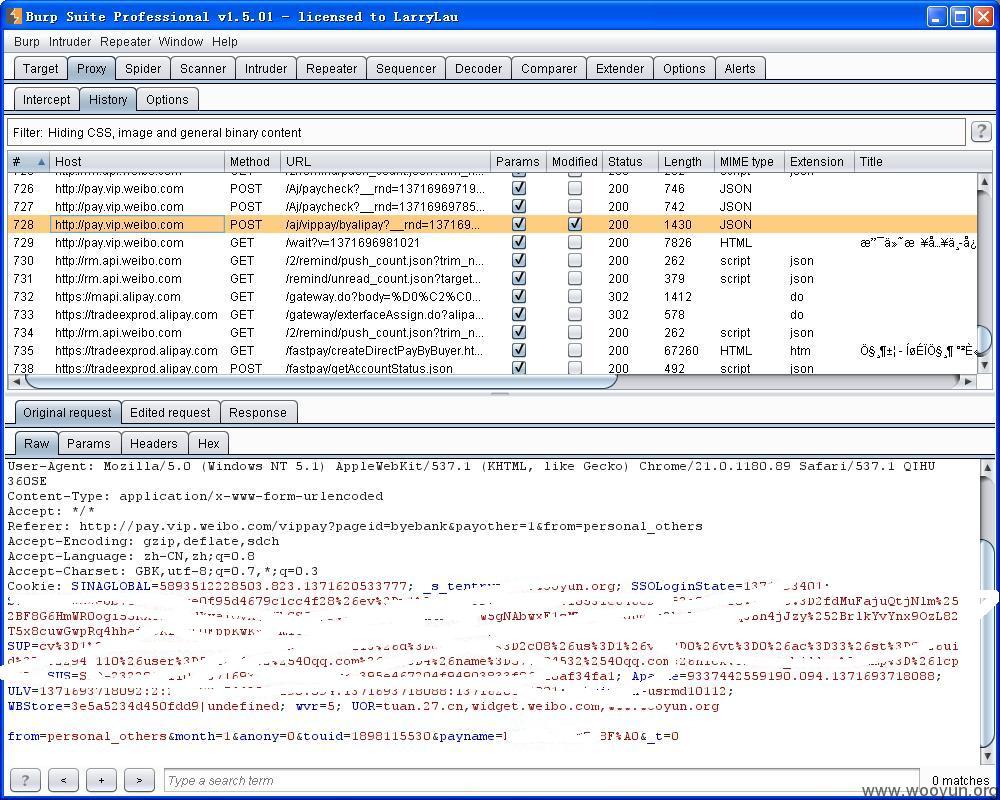Sort by MIME type column header
Viewport: 1000px width, 800px height.
[749, 161]
